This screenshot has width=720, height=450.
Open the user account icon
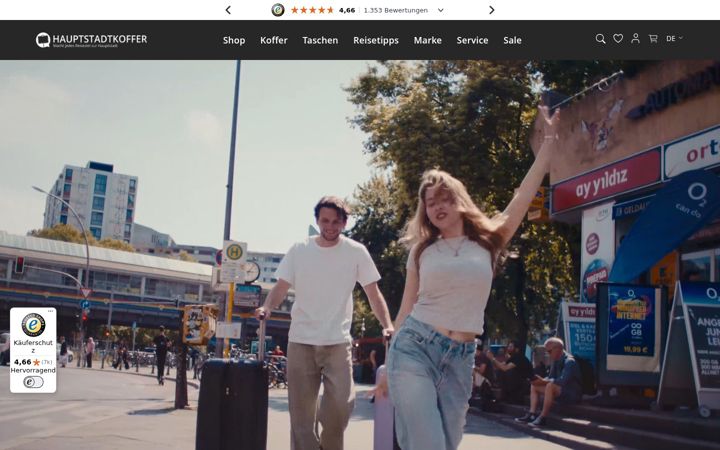635,39
